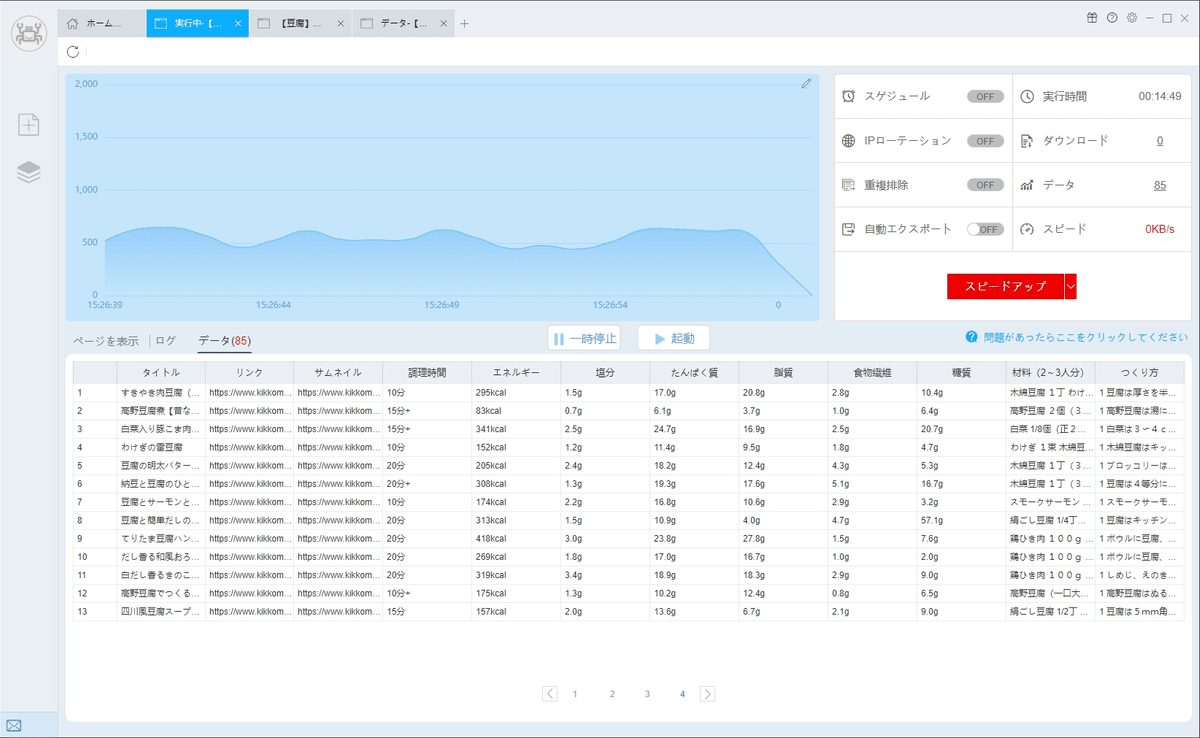Click the 調理時間 column header
The image size is (1200, 738).
[x=427, y=372]
